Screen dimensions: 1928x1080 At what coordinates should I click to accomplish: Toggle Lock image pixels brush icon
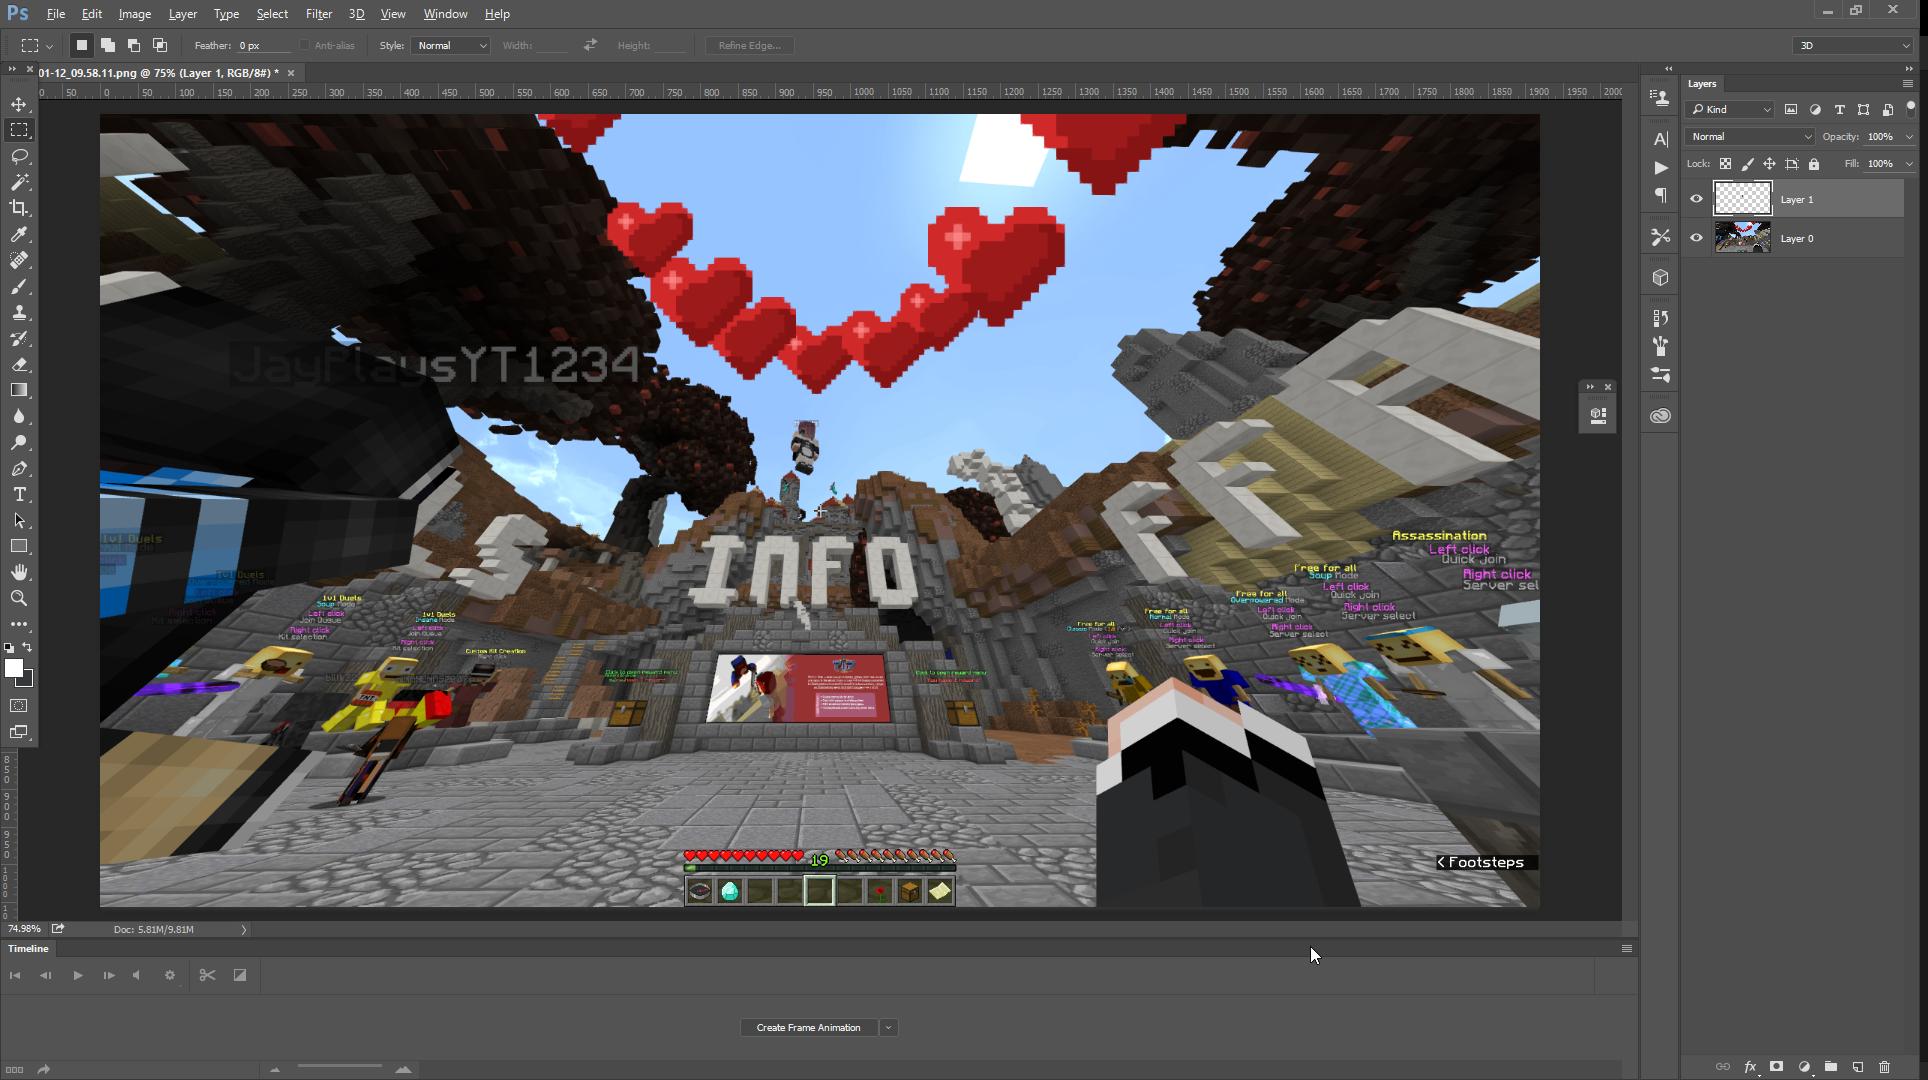click(1747, 164)
